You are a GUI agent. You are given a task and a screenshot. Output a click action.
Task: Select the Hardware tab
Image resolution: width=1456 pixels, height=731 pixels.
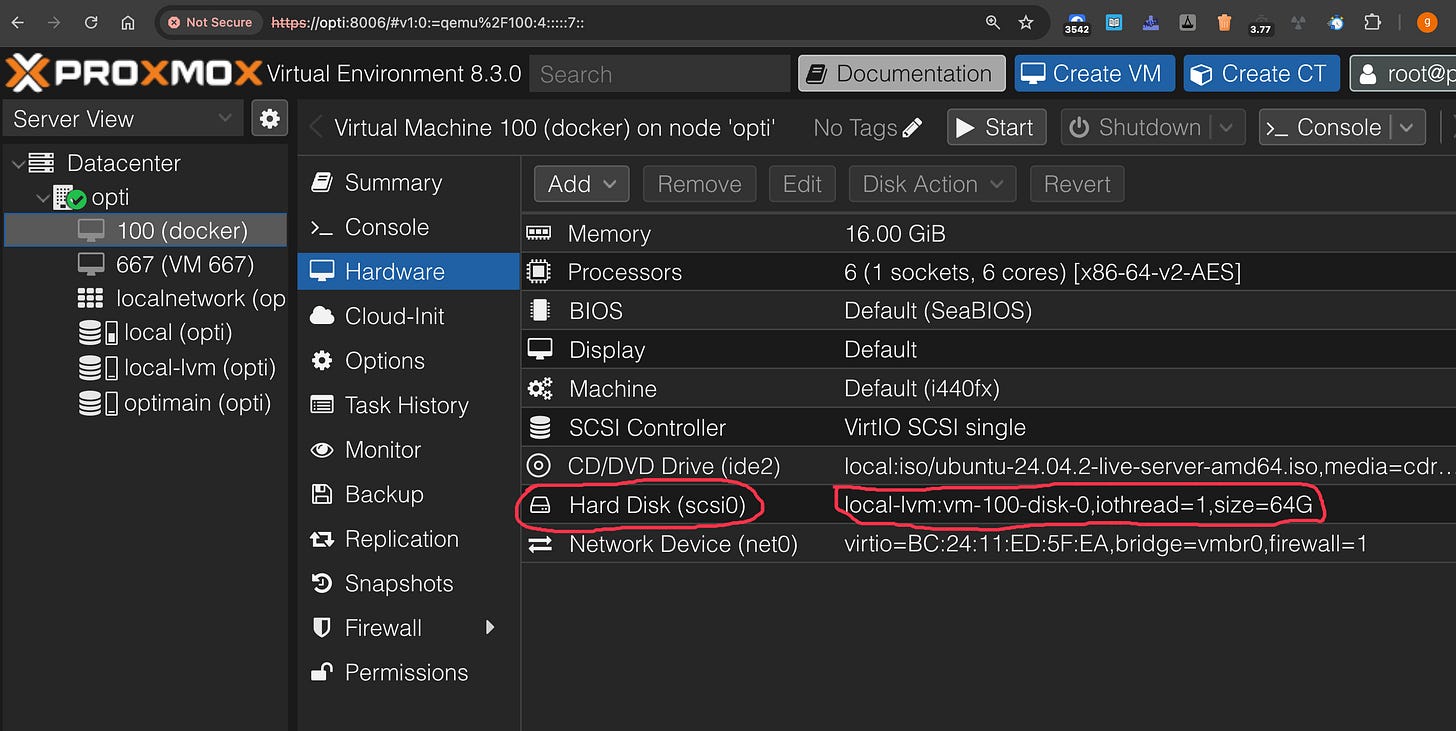tap(409, 271)
